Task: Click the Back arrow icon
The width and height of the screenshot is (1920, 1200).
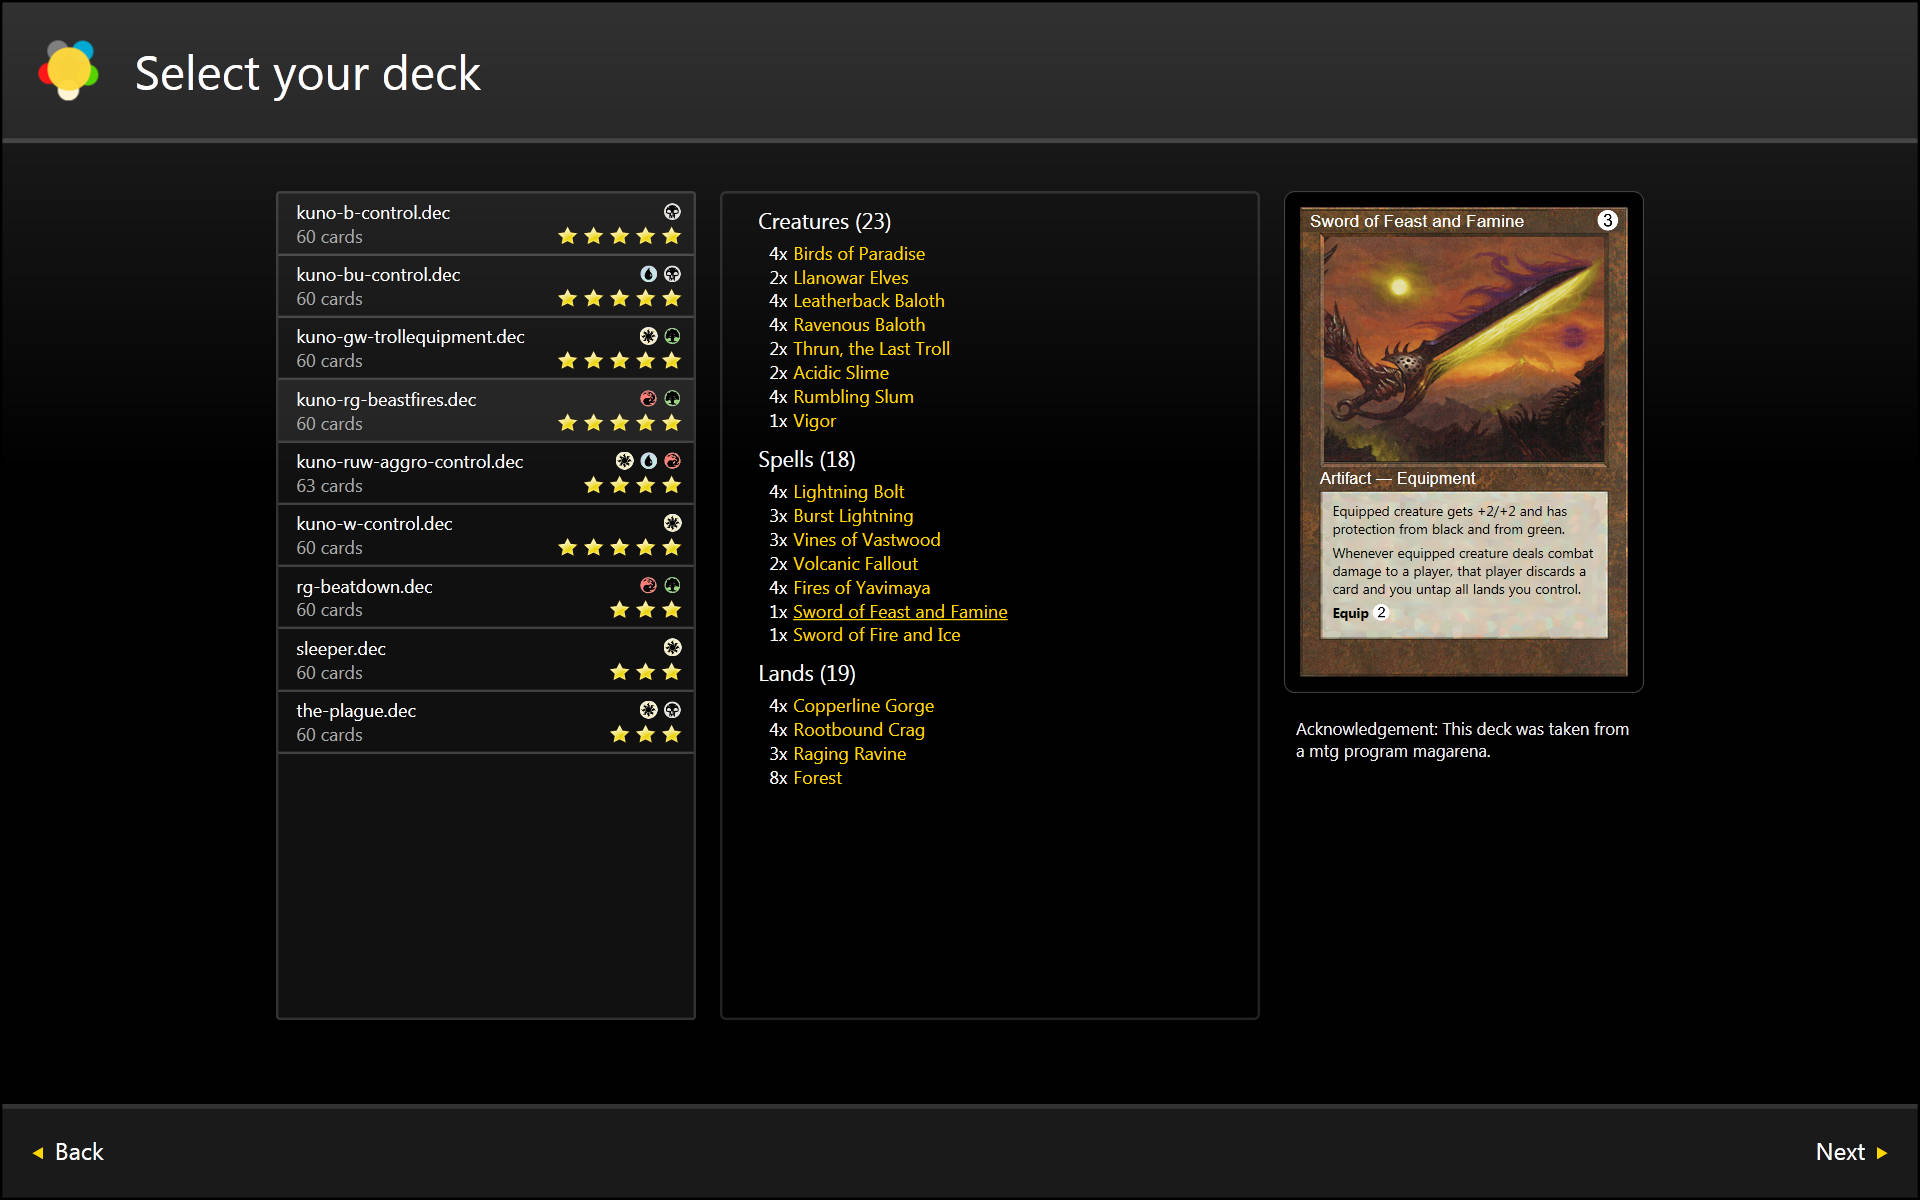Action: click(38, 1153)
